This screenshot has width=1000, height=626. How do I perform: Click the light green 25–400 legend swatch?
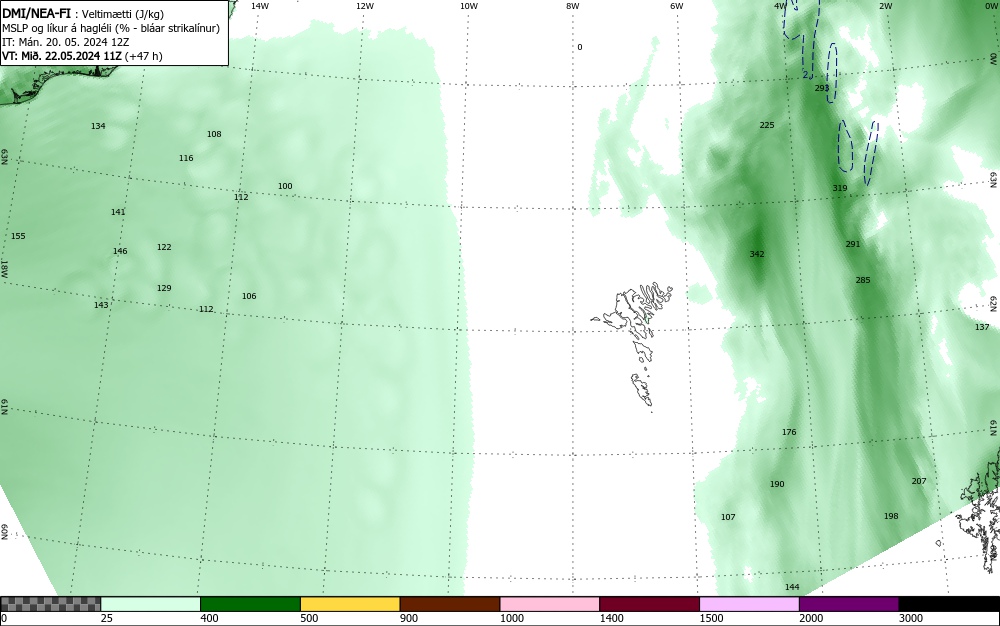click(x=151, y=604)
